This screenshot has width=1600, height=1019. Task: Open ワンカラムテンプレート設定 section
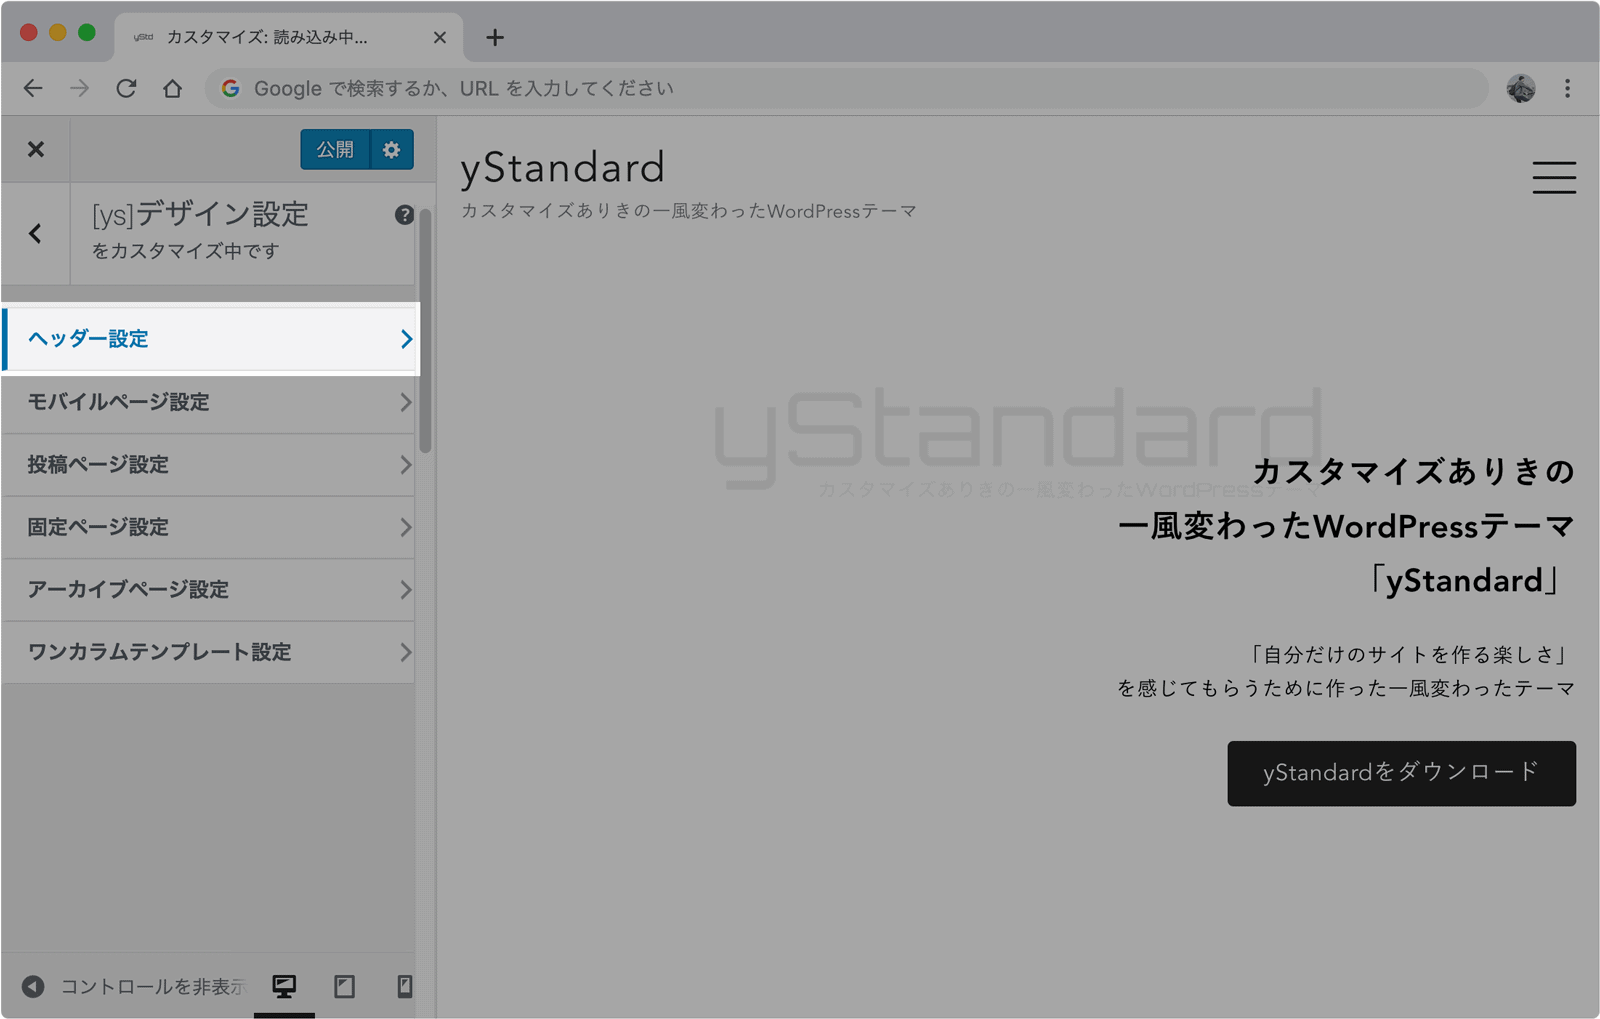[208, 652]
